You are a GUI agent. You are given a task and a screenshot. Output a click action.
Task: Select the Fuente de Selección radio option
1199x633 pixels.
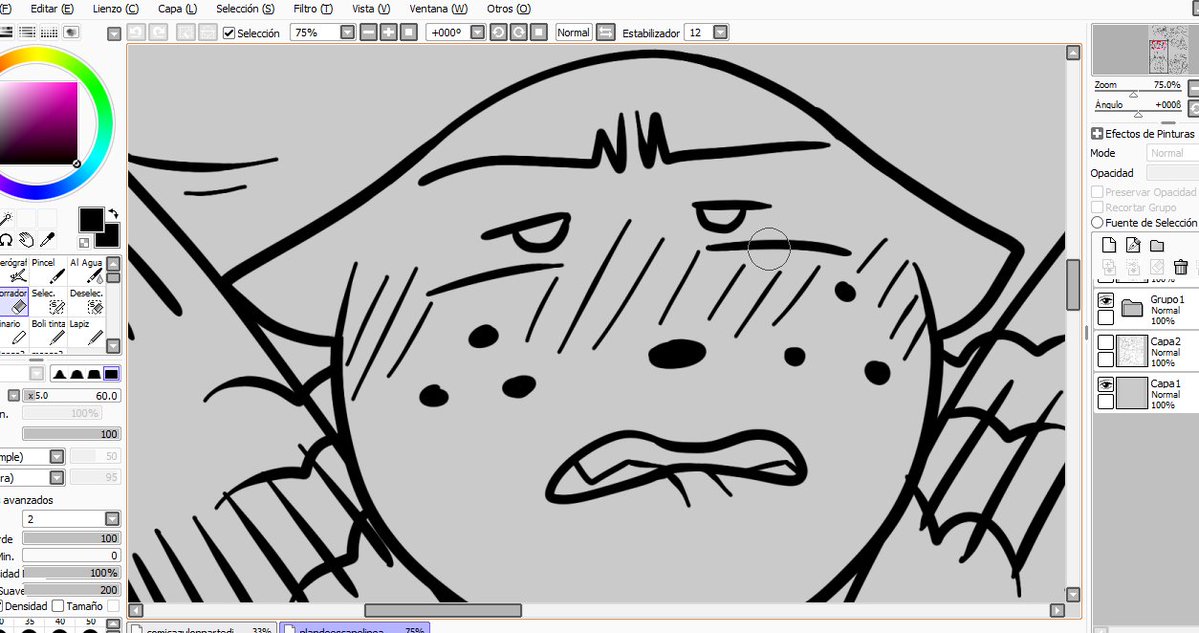pyautogui.click(x=1097, y=222)
